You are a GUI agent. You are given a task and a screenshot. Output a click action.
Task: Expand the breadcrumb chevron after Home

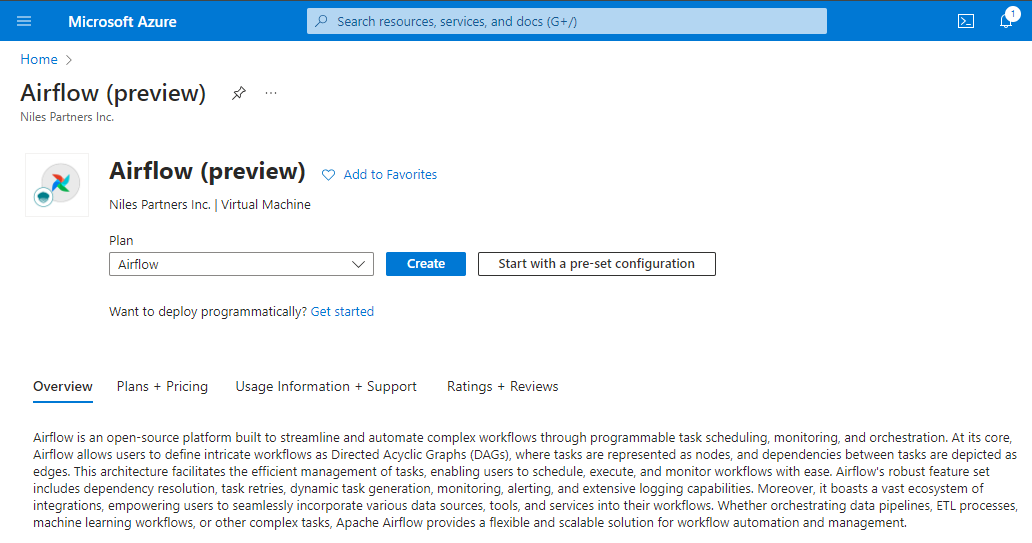68,60
